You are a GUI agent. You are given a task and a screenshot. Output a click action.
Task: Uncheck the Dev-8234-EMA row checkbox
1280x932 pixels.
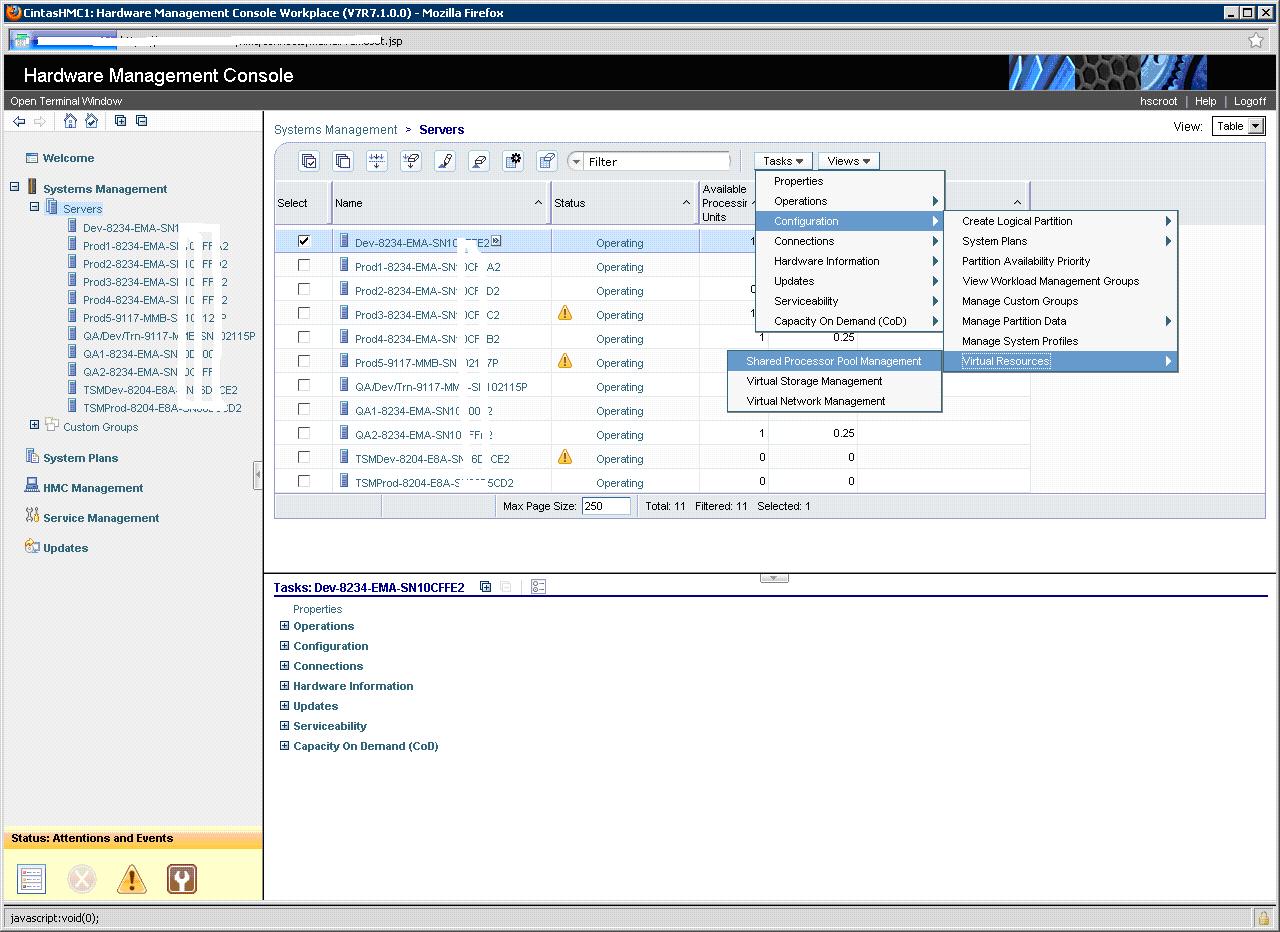point(304,241)
